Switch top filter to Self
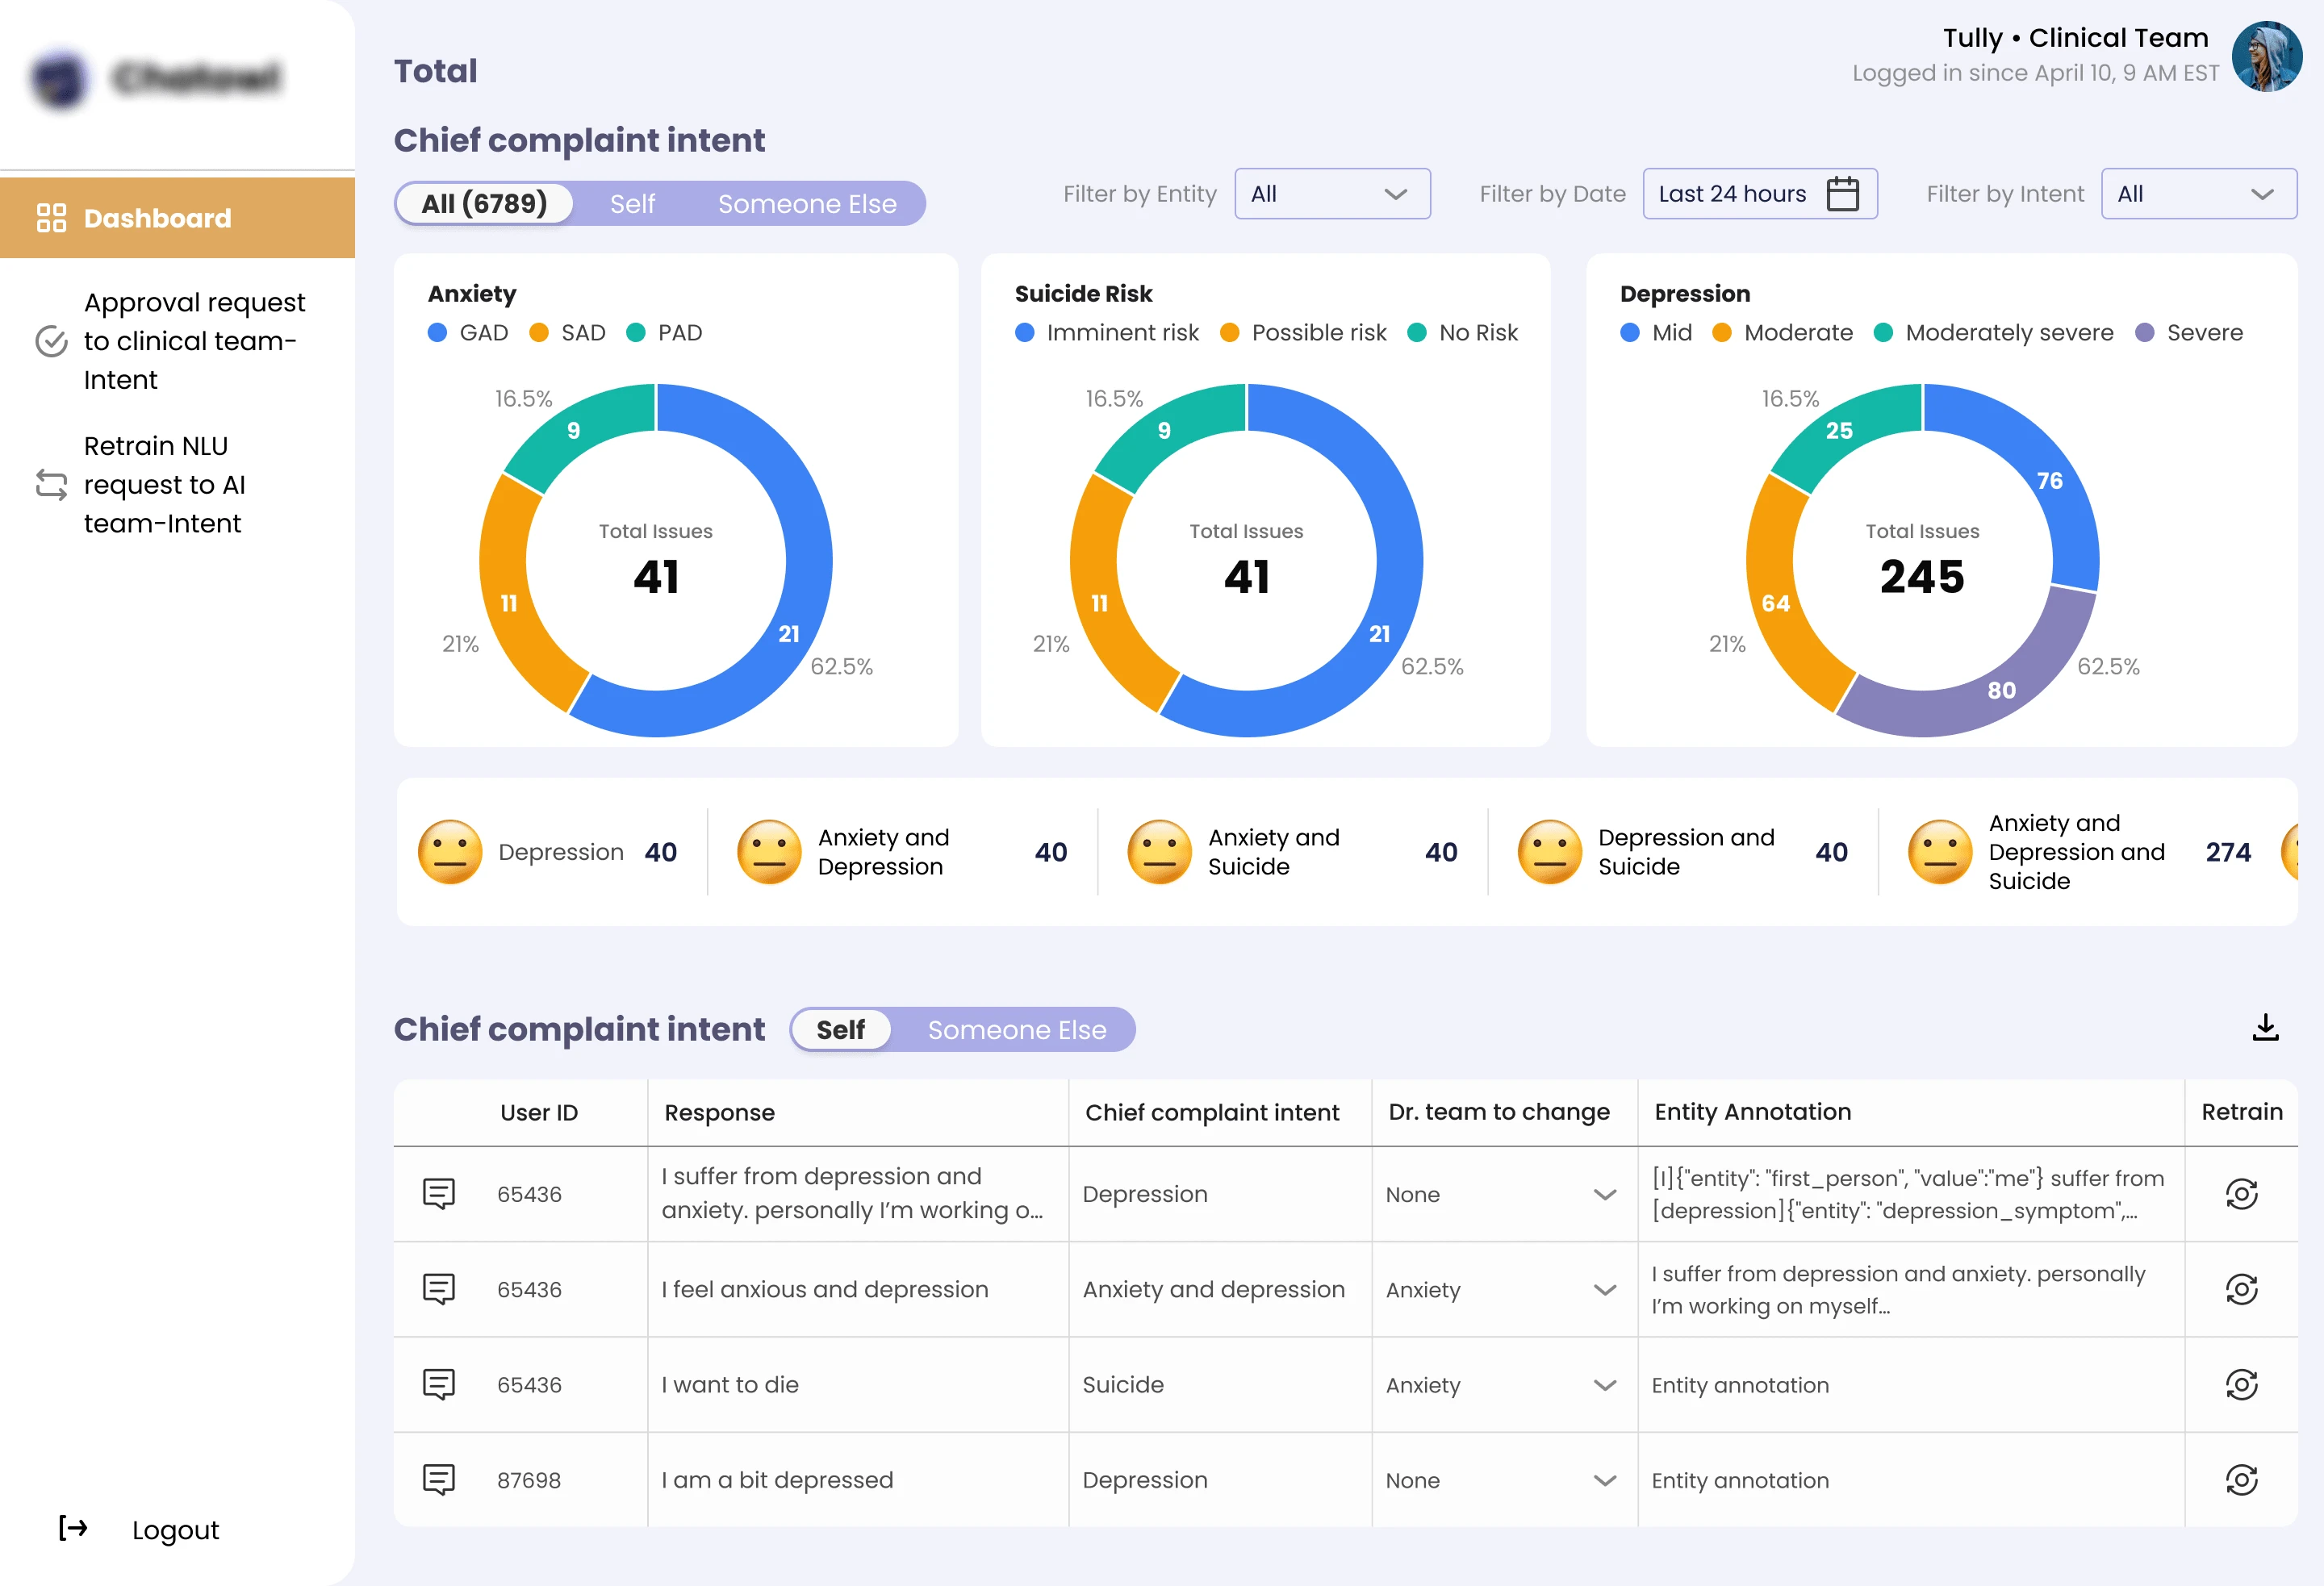The height and width of the screenshot is (1586, 2324). tap(633, 204)
